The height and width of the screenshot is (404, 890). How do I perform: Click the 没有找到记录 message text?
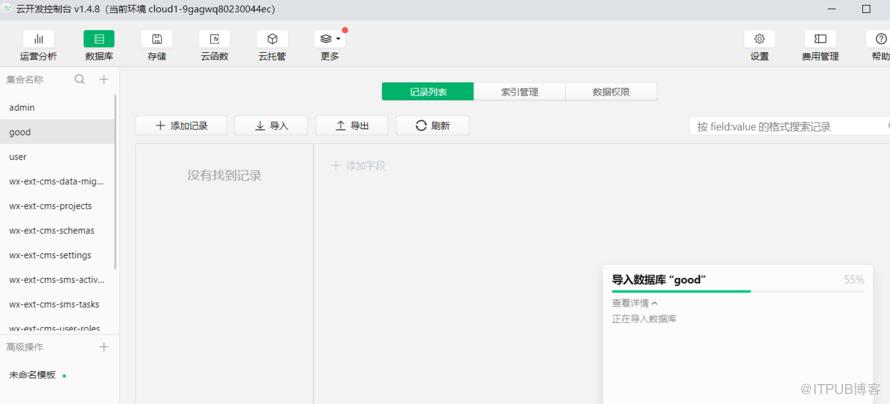224,176
